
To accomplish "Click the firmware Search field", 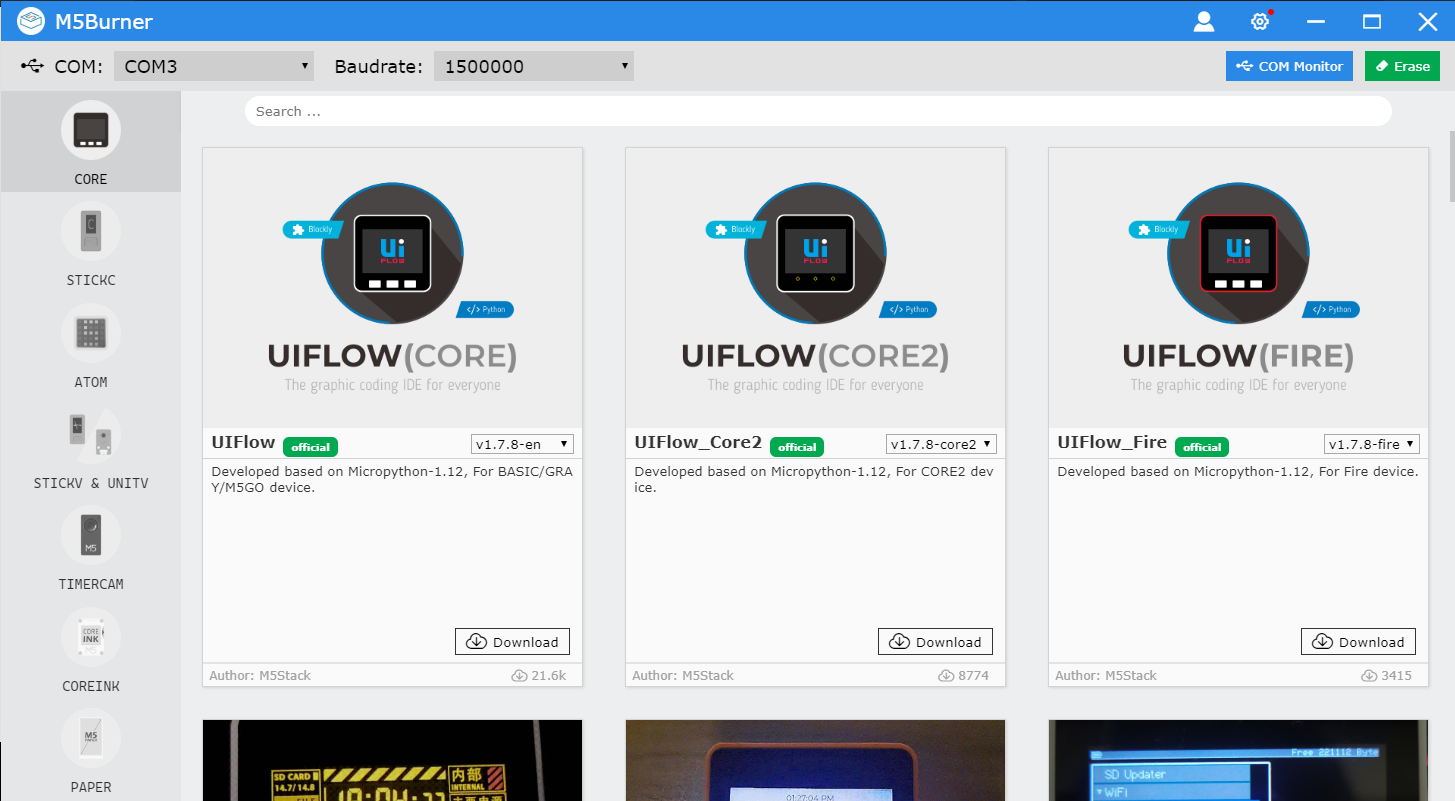I will coord(818,111).
